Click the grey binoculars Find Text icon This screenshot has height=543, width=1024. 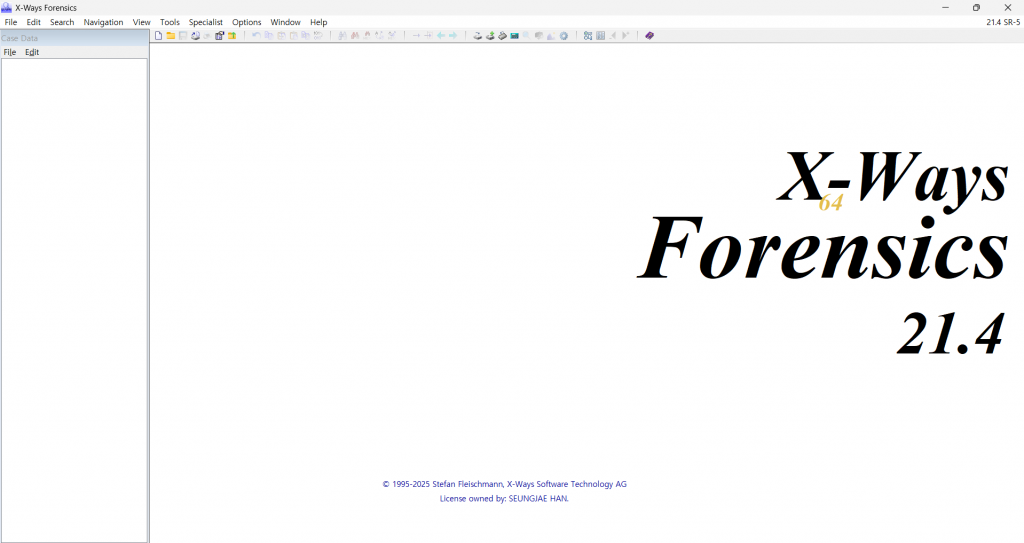(343, 36)
